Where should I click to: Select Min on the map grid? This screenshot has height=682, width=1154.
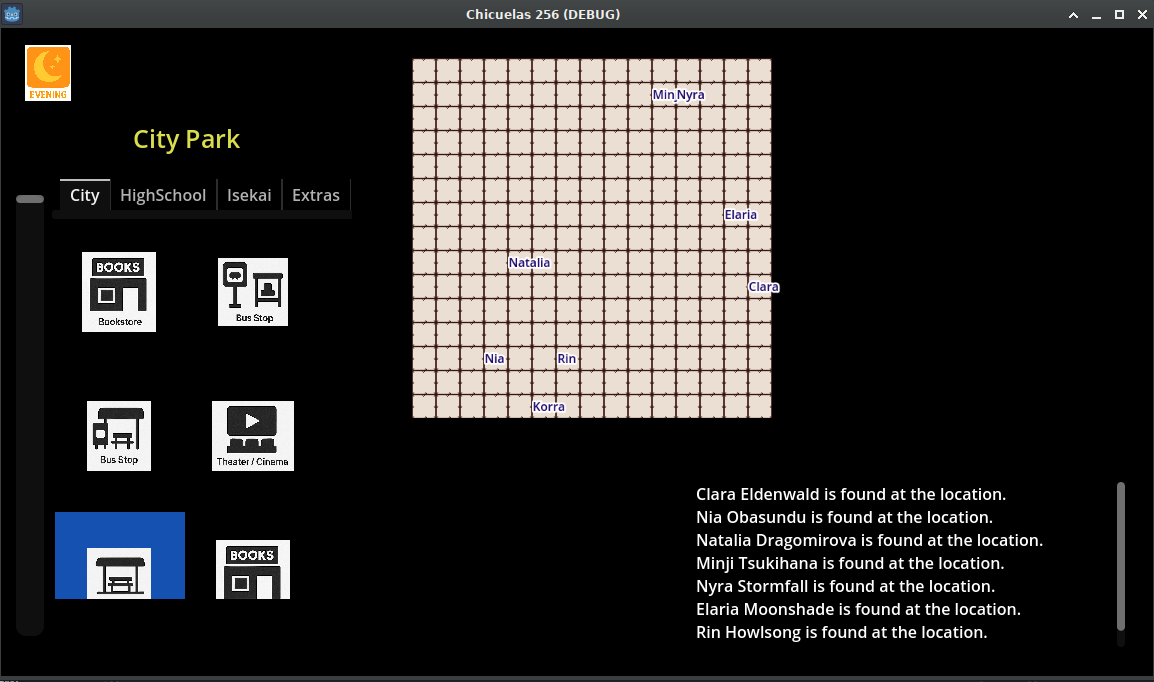click(x=663, y=94)
